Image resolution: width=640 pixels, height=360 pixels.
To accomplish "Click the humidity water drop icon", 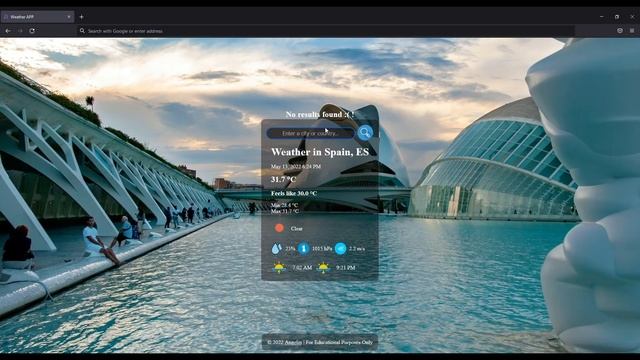I will pyautogui.click(x=277, y=248).
